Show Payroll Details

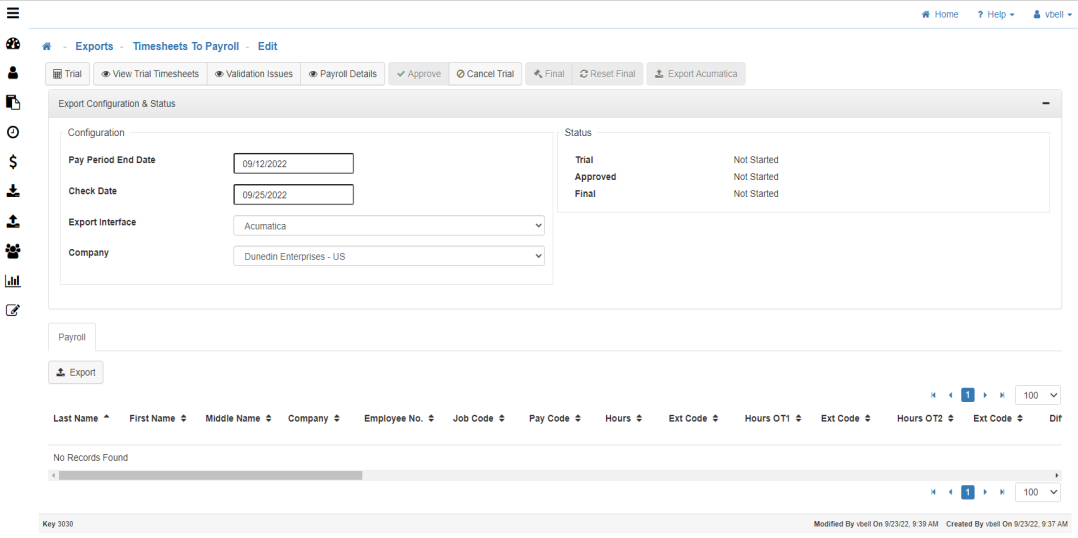coord(342,74)
